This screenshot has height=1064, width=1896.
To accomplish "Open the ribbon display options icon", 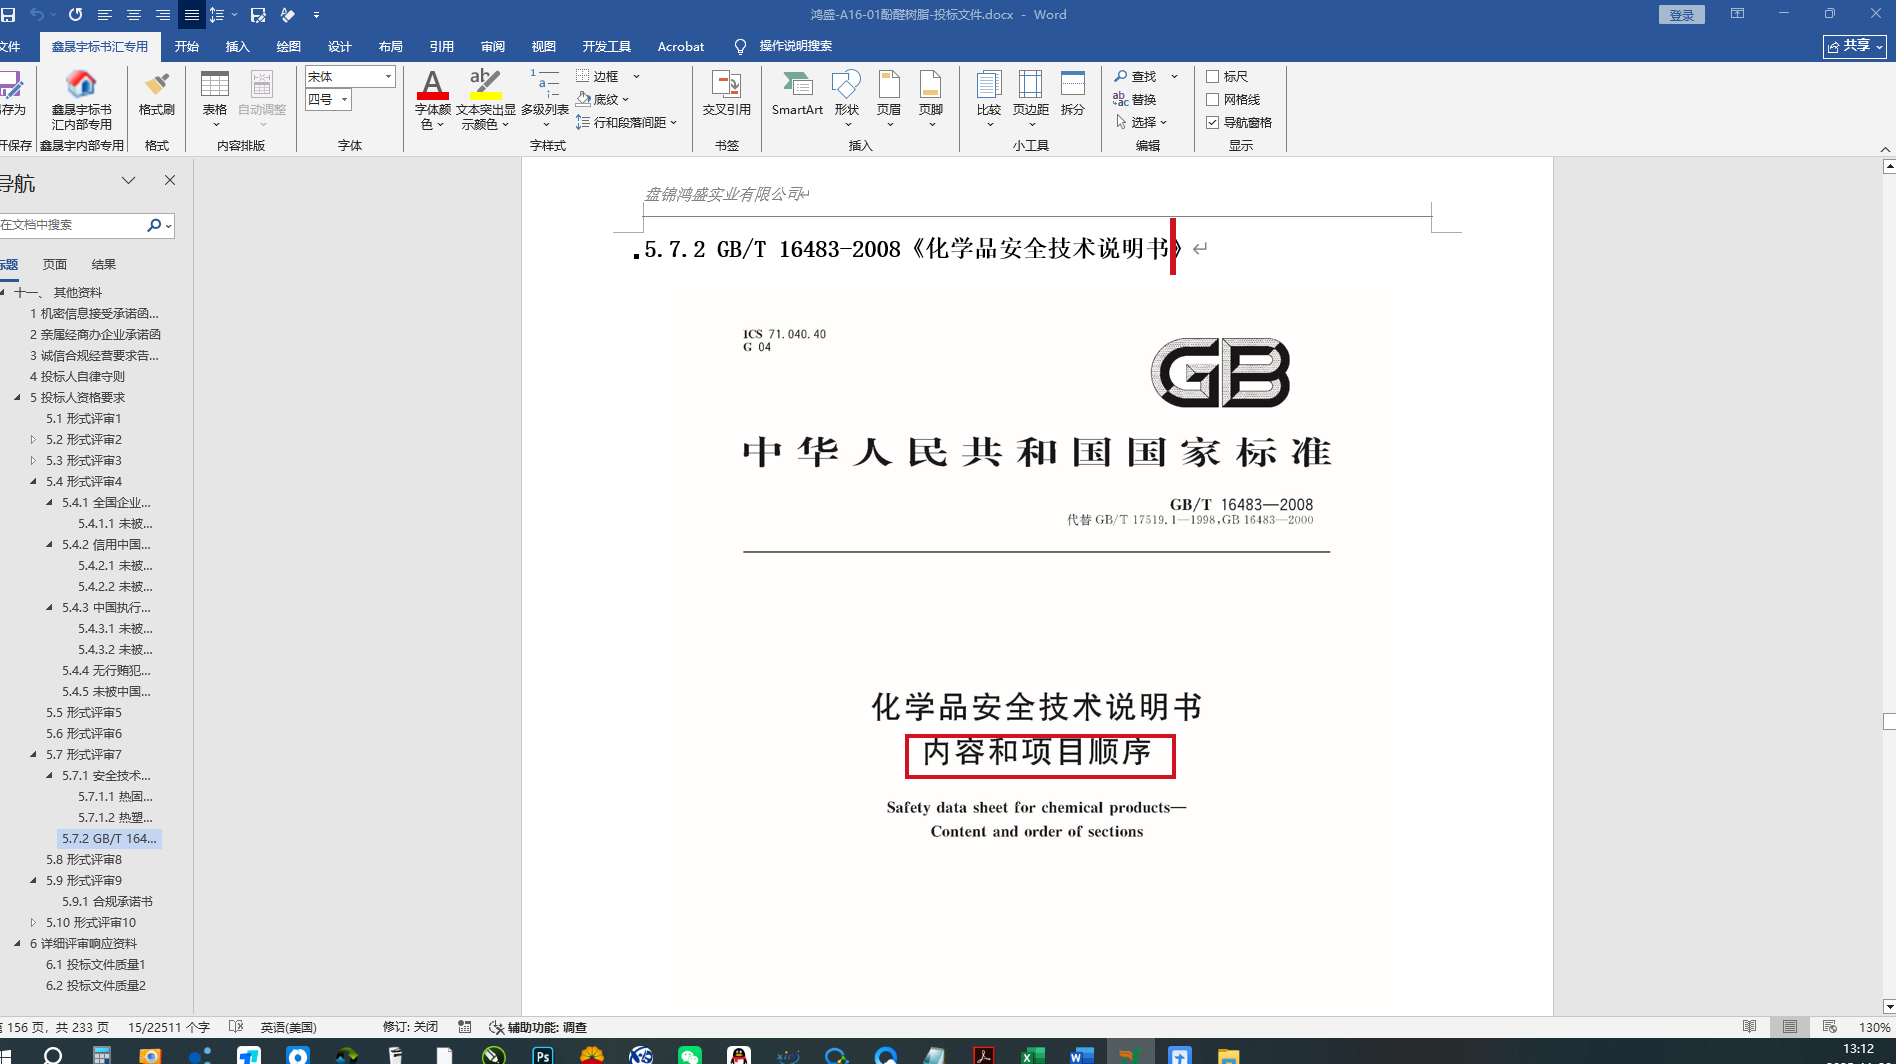I will click(1737, 14).
